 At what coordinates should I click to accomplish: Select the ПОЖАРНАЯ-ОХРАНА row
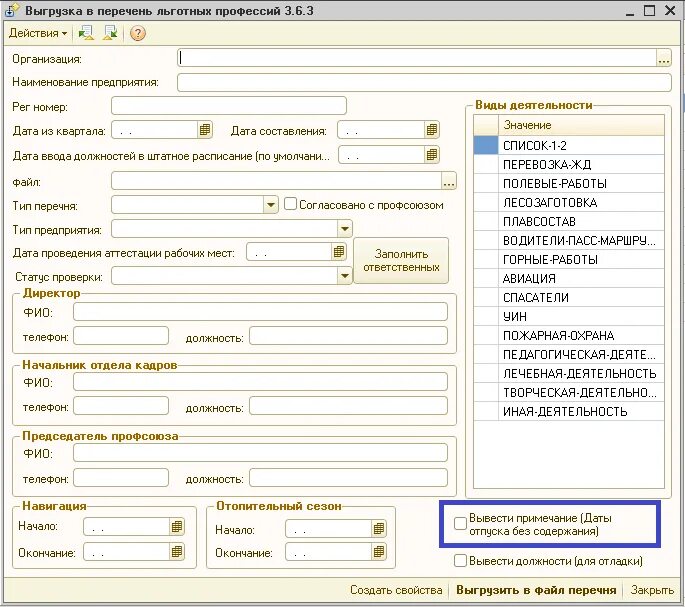[x=569, y=336]
